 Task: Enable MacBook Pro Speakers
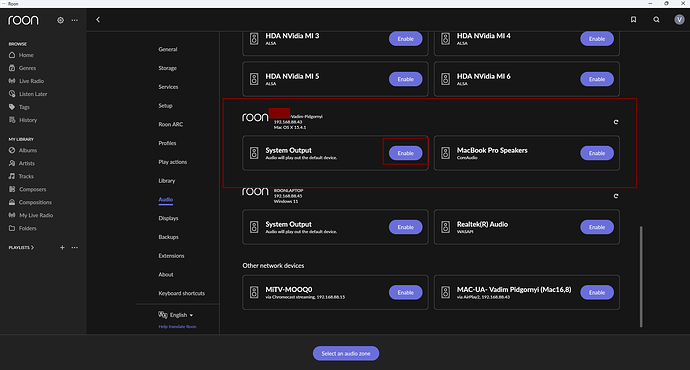(x=597, y=153)
